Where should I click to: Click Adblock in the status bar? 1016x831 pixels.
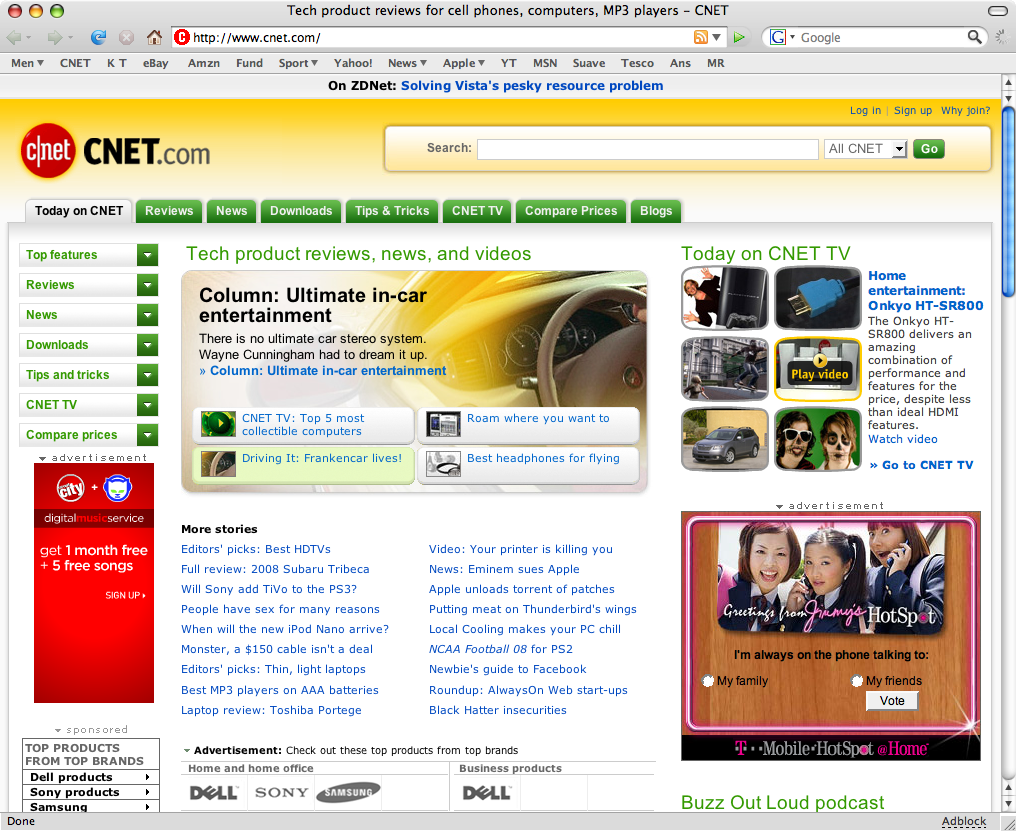(964, 821)
